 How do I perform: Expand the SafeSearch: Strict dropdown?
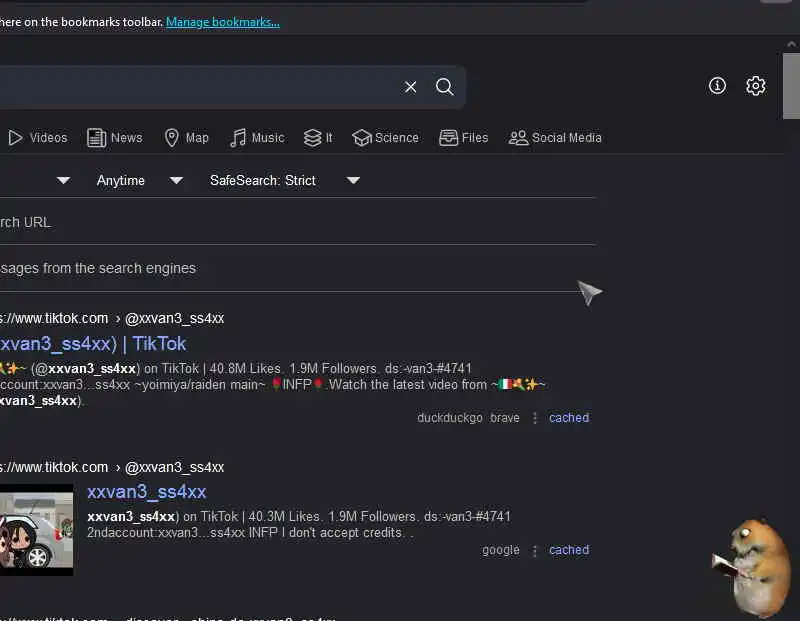[x=285, y=181]
